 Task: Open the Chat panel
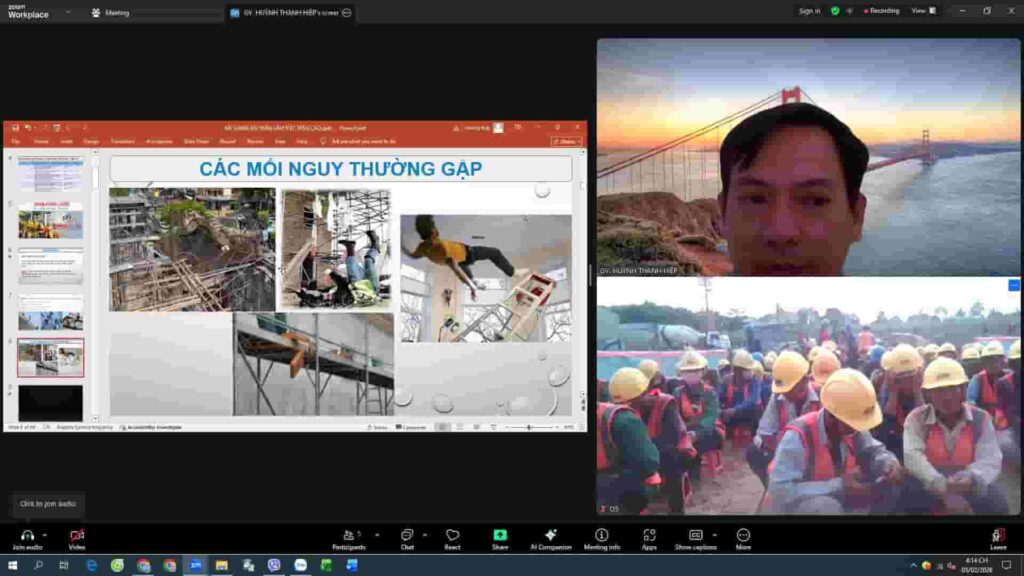pyautogui.click(x=407, y=536)
